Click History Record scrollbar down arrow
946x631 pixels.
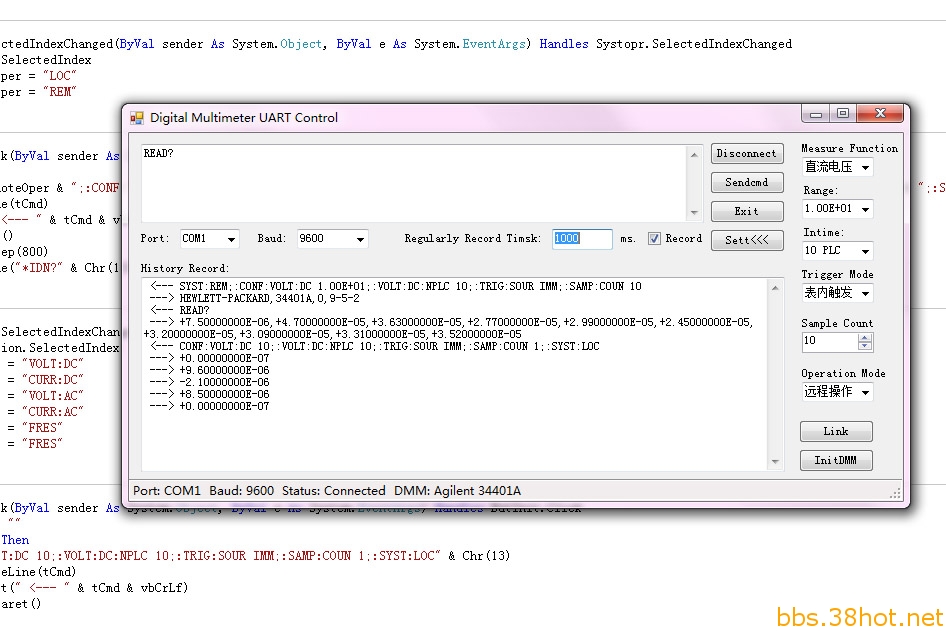coord(775,462)
